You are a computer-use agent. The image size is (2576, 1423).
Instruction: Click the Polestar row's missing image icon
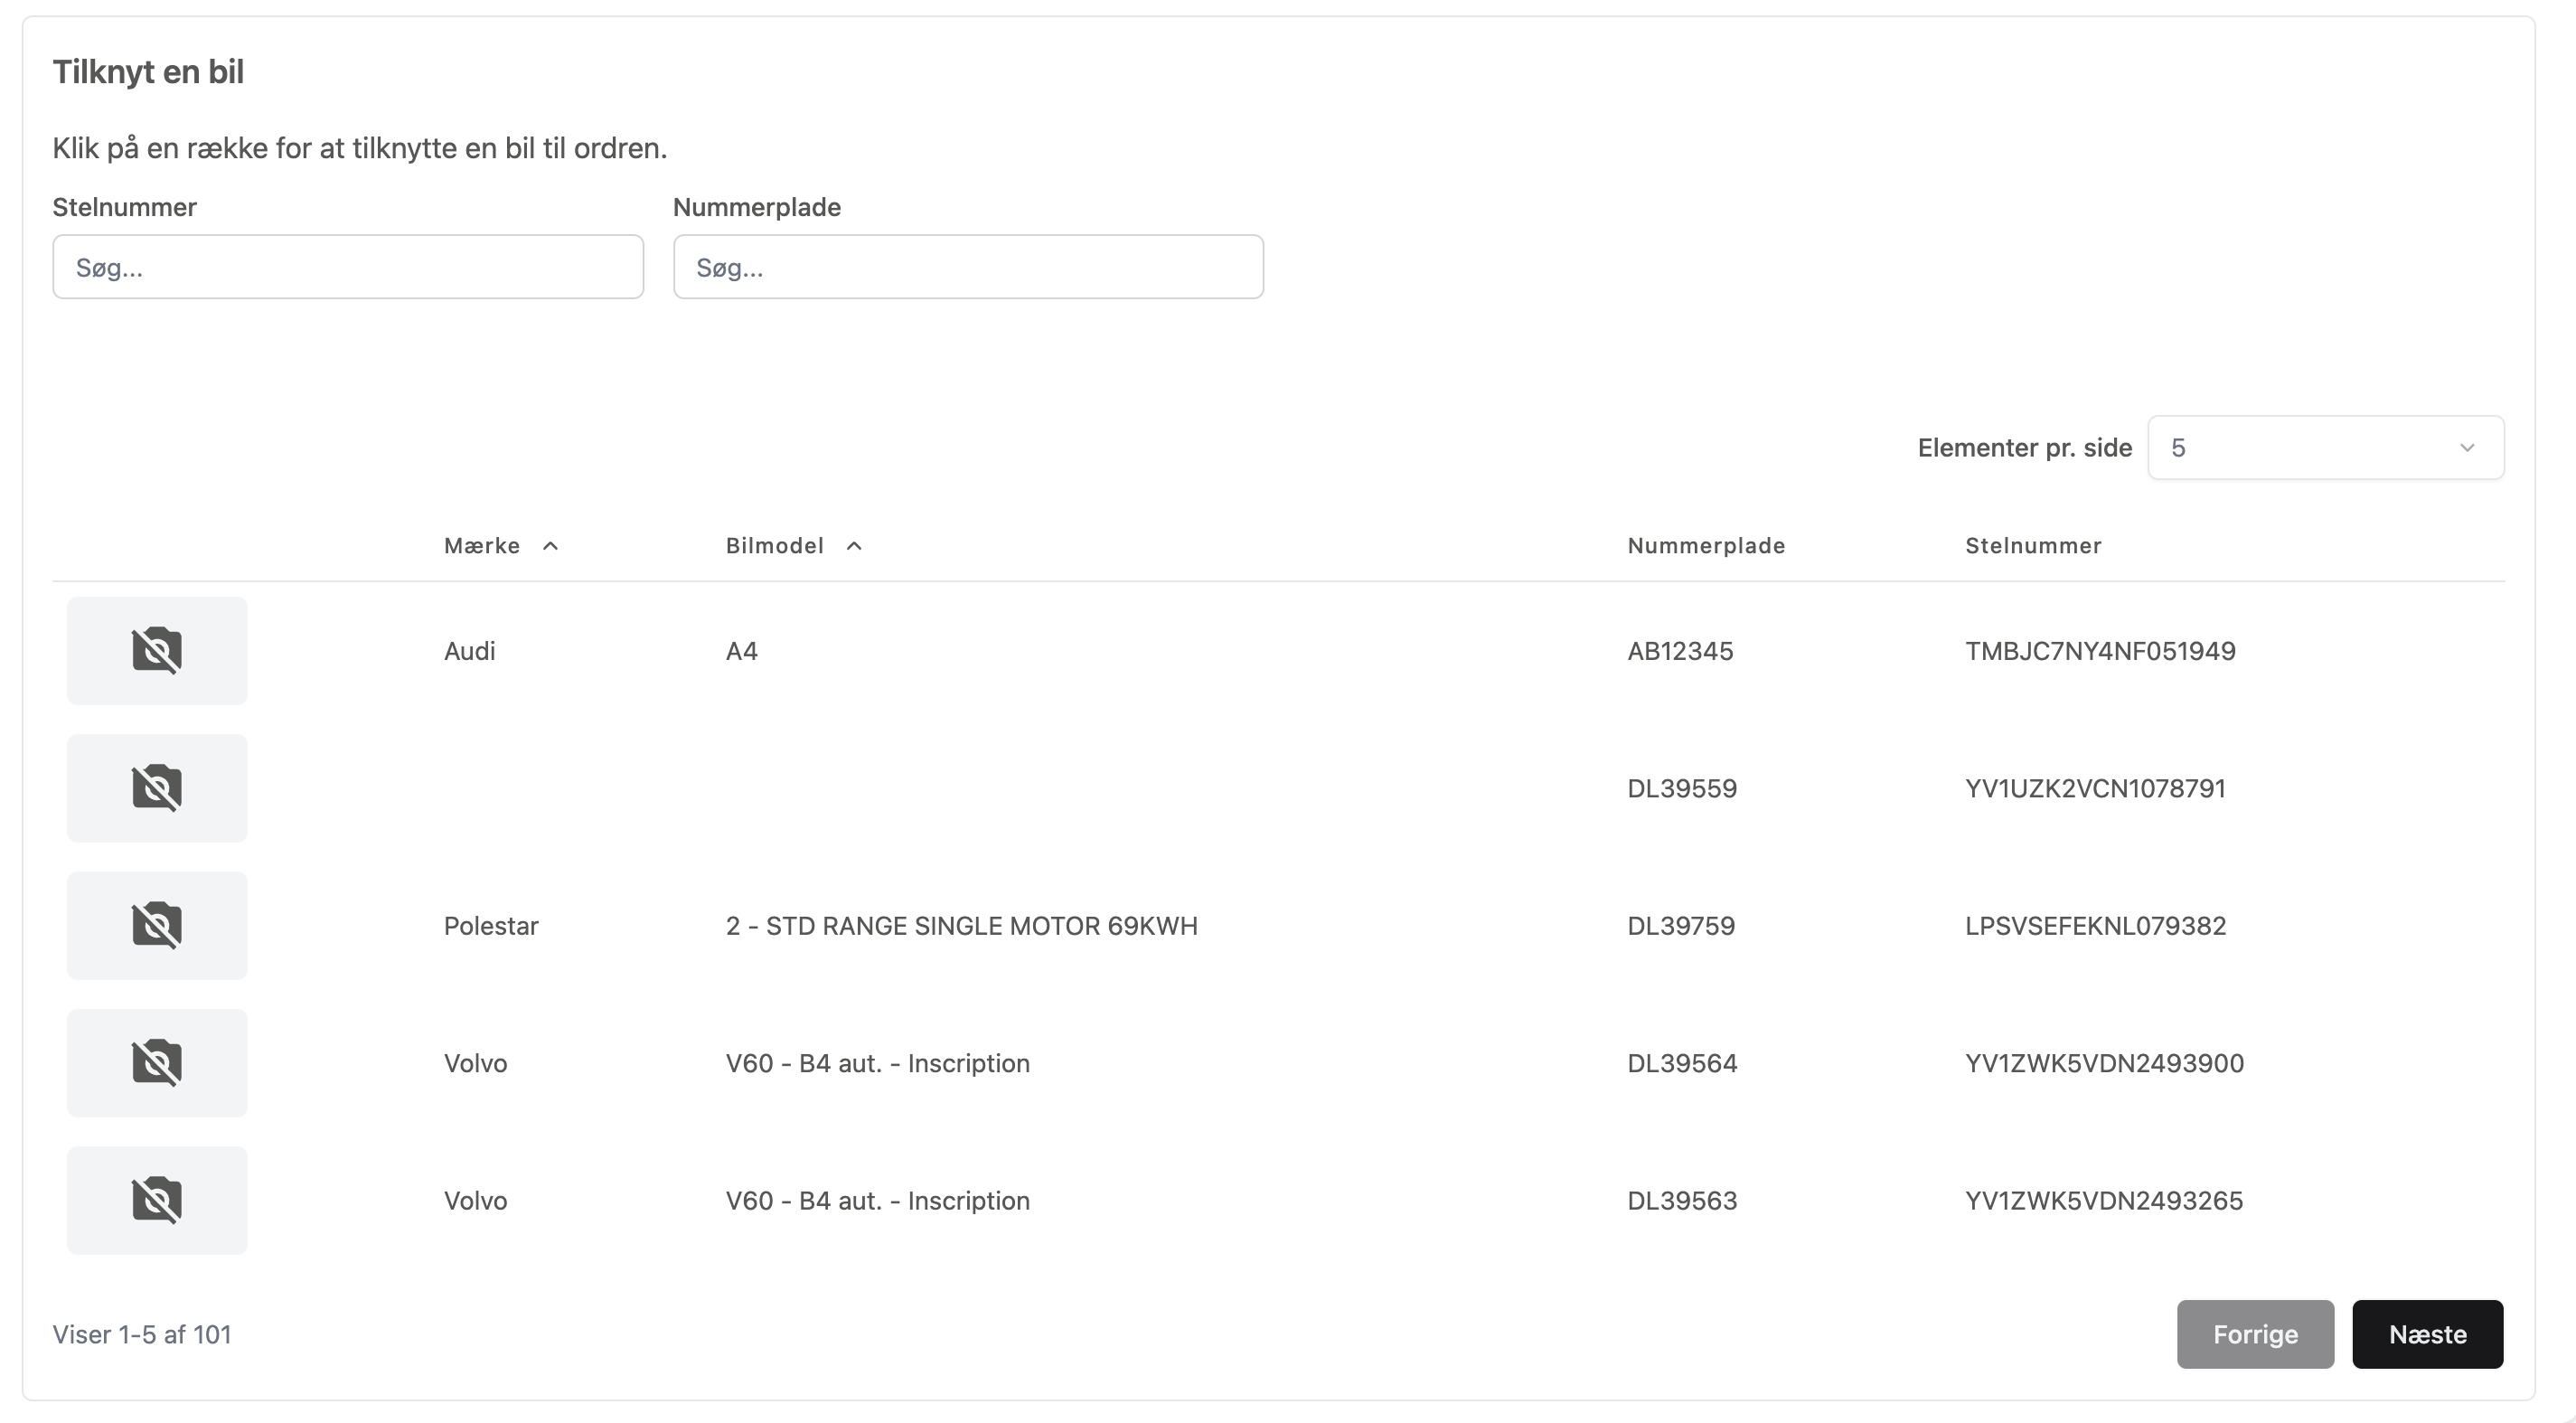(x=157, y=926)
